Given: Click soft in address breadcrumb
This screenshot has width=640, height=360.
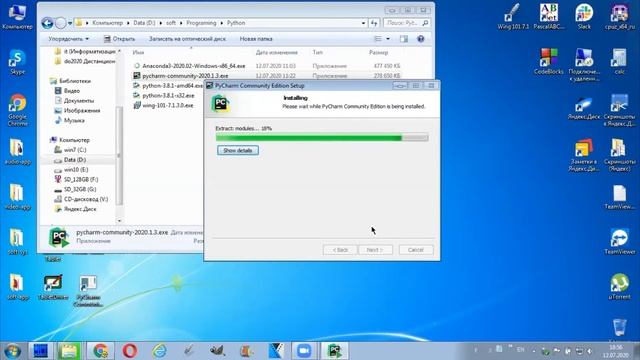Looking at the screenshot, I should 171,23.
